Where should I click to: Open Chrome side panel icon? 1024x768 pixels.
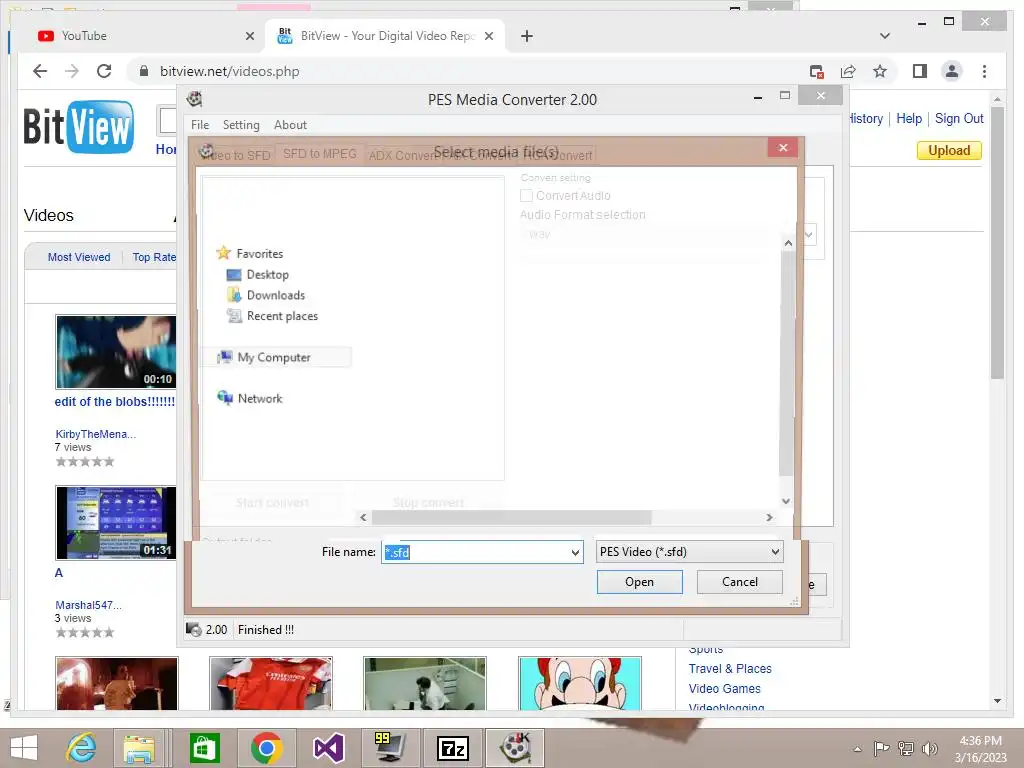pos(920,71)
